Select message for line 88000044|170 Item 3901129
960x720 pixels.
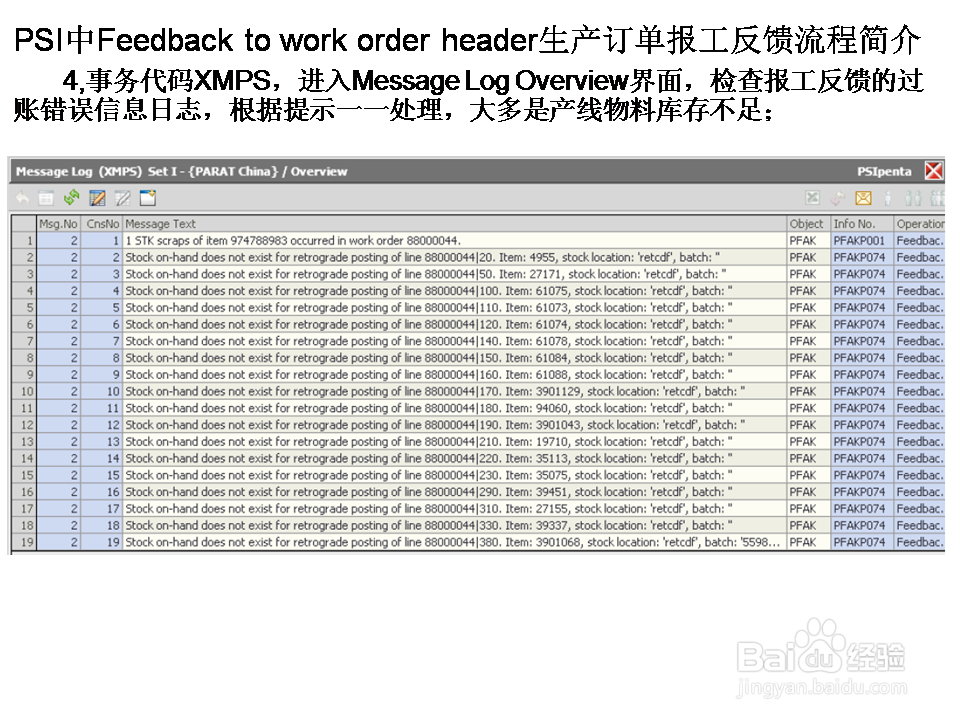pos(454,391)
